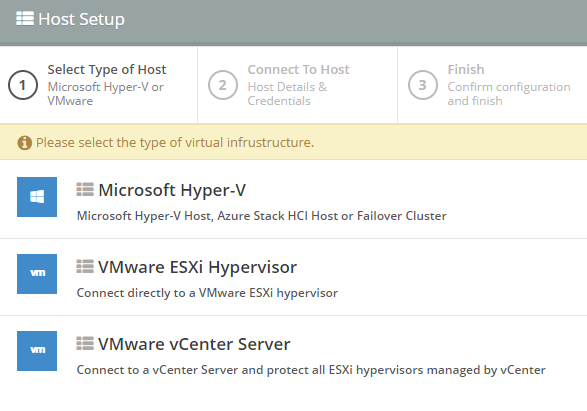The image size is (587, 411).
Task: Click the info icon in yellow notice bar
Action: [x=24, y=143]
